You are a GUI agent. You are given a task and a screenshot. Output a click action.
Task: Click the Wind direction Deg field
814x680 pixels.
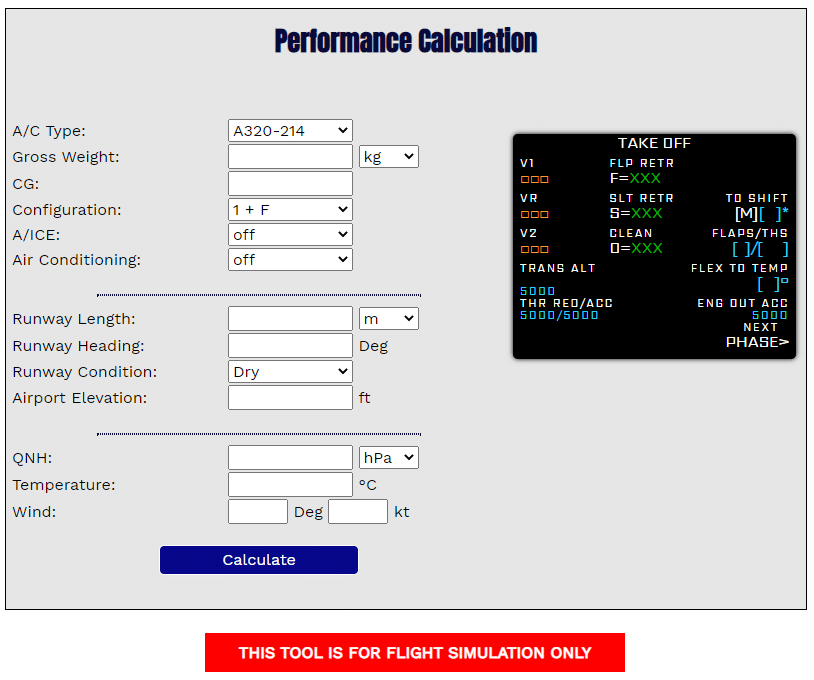click(x=258, y=512)
